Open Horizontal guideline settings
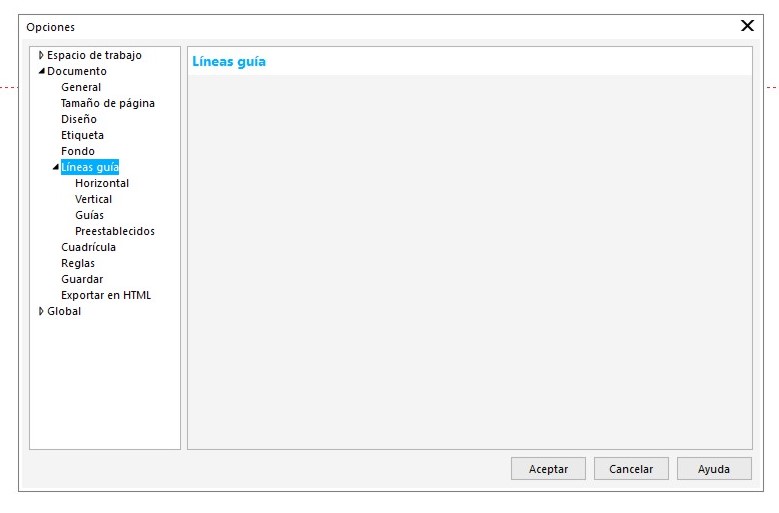 point(102,184)
